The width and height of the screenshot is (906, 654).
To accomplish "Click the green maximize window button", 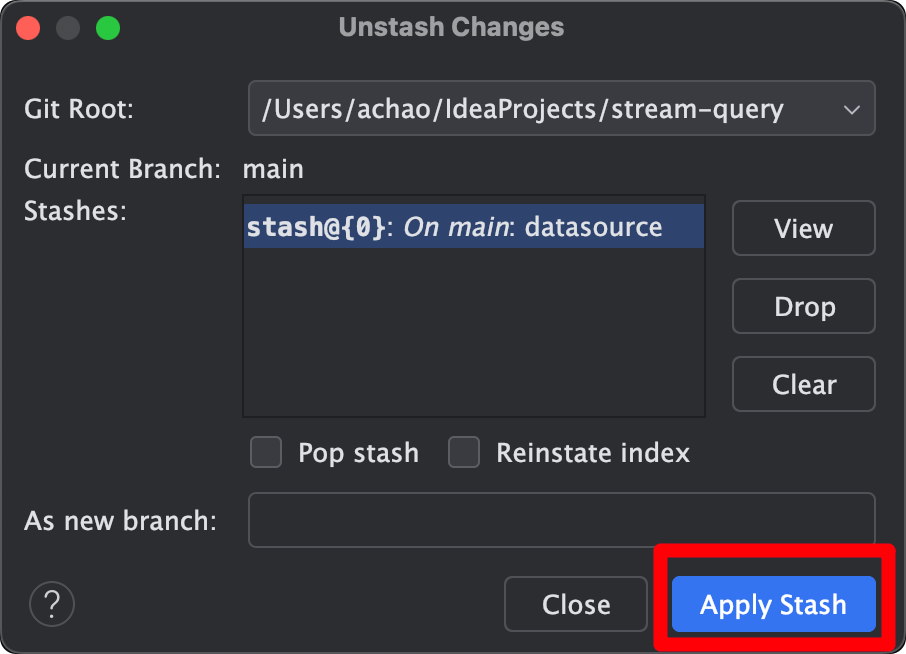I will pos(107,27).
